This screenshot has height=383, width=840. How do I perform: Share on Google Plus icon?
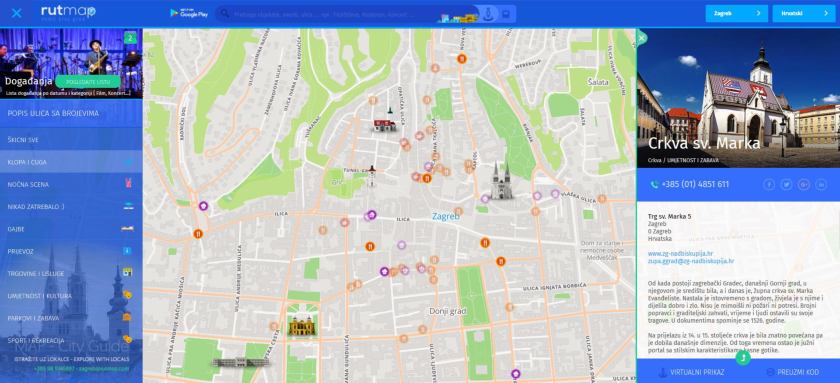pyautogui.click(x=804, y=185)
